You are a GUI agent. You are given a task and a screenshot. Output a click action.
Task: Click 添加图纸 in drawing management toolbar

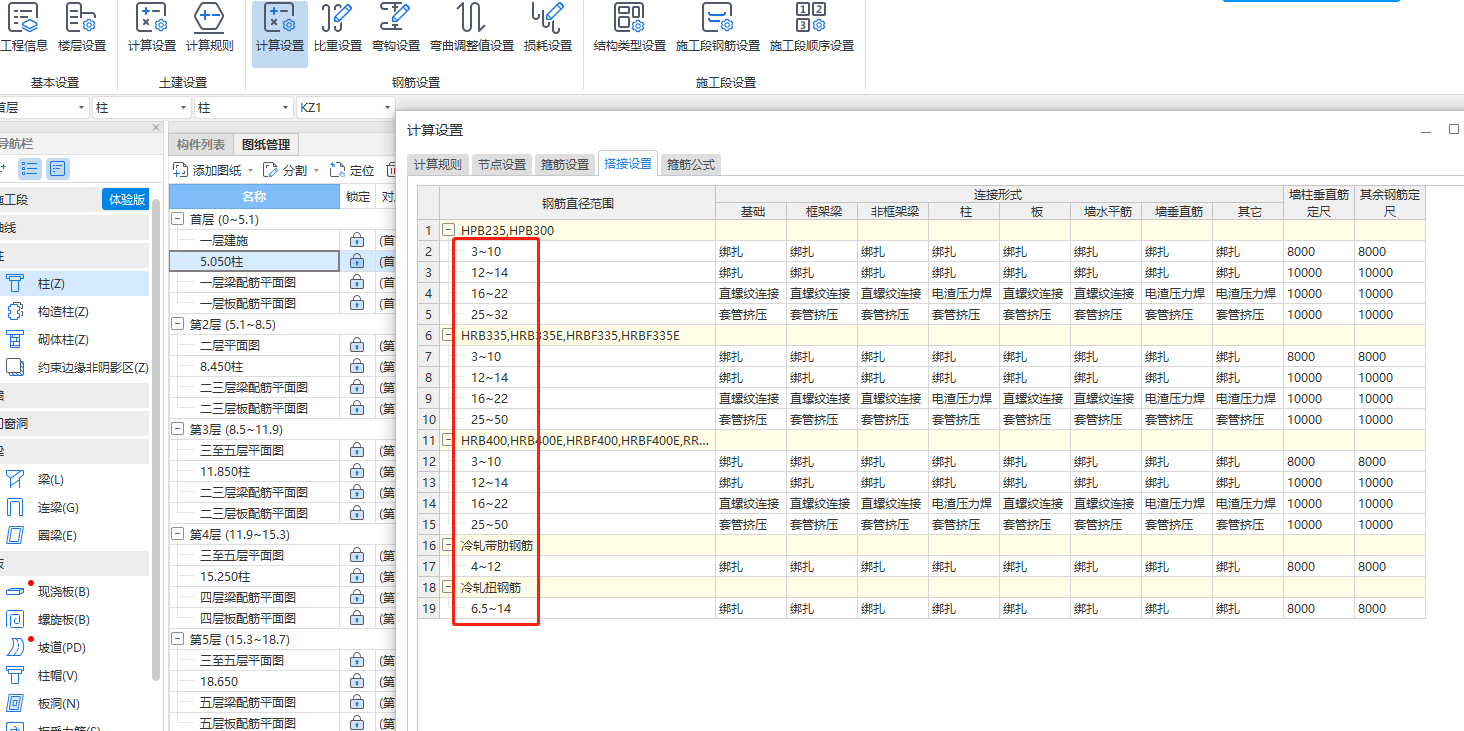pyautogui.click(x=208, y=171)
